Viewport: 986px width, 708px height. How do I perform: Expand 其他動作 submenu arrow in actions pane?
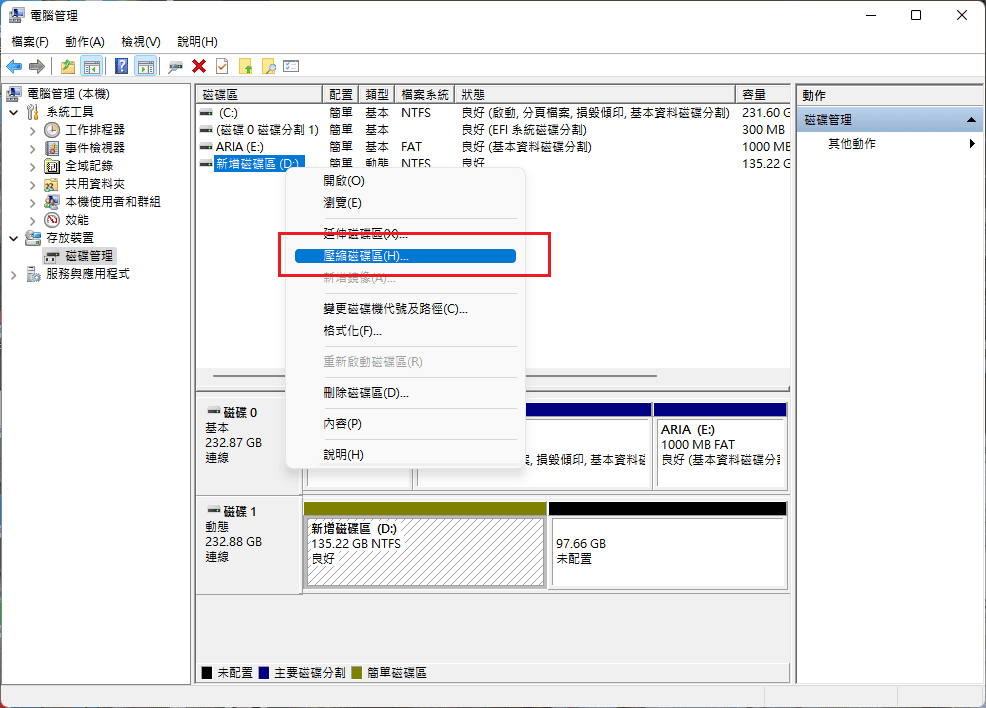pos(972,144)
